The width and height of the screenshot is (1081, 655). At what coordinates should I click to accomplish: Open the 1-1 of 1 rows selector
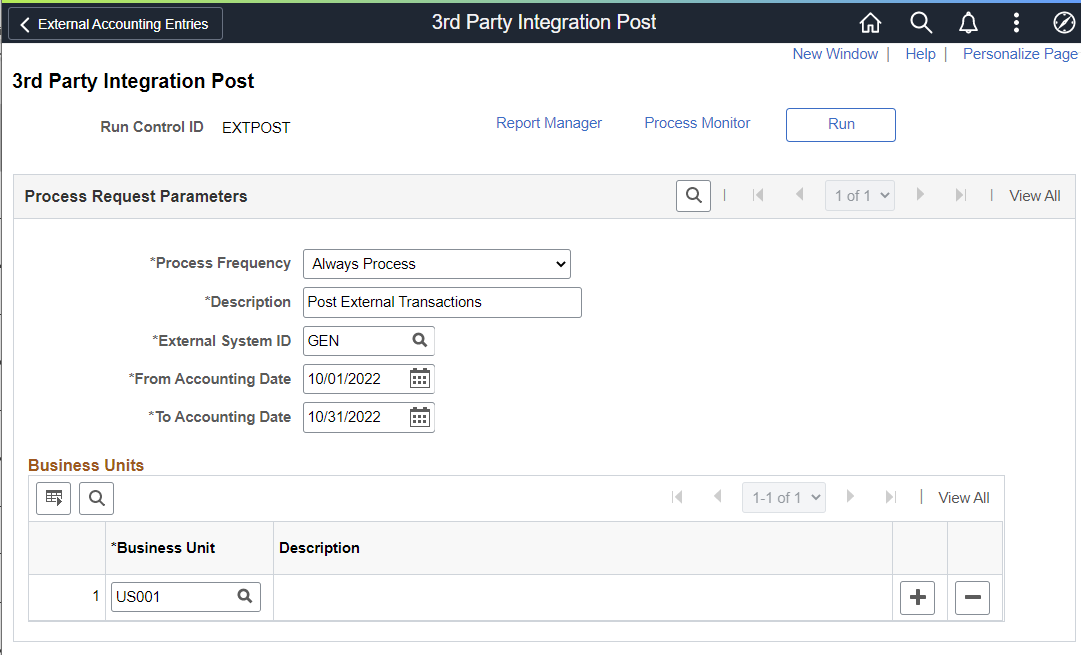tap(783, 497)
